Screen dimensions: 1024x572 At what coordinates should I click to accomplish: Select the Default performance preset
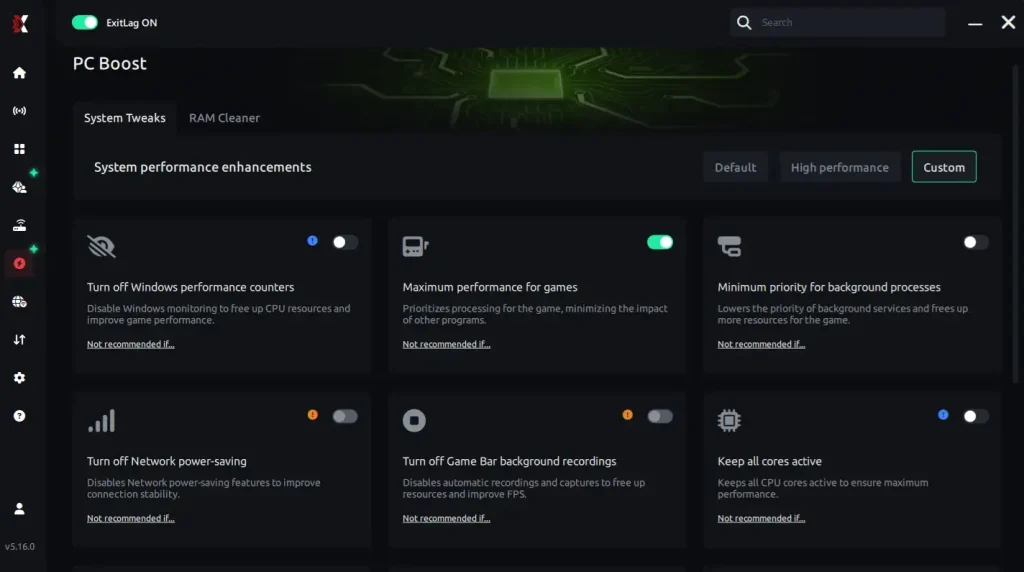click(735, 167)
